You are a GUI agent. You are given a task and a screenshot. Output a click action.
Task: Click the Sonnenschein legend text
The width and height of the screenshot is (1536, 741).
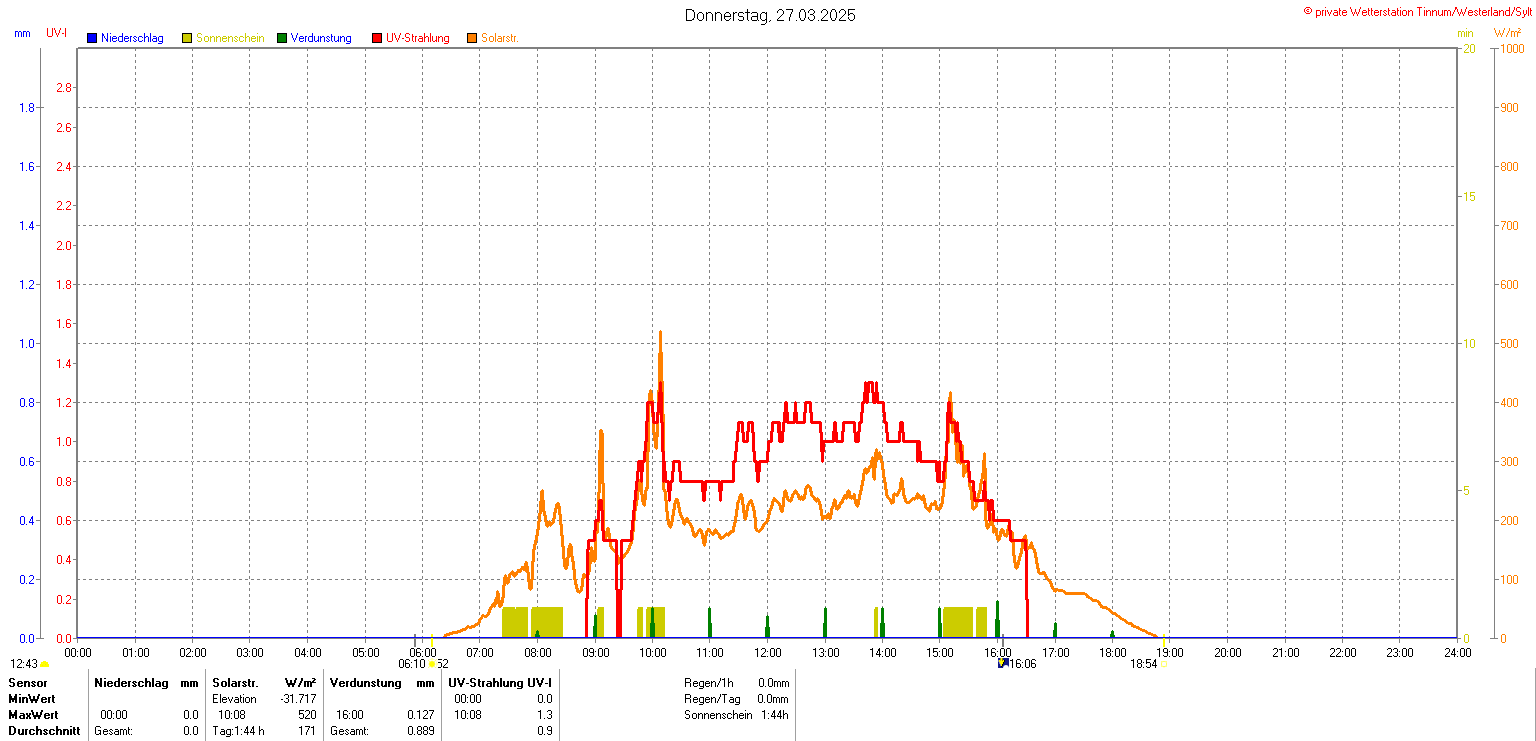(230, 38)
